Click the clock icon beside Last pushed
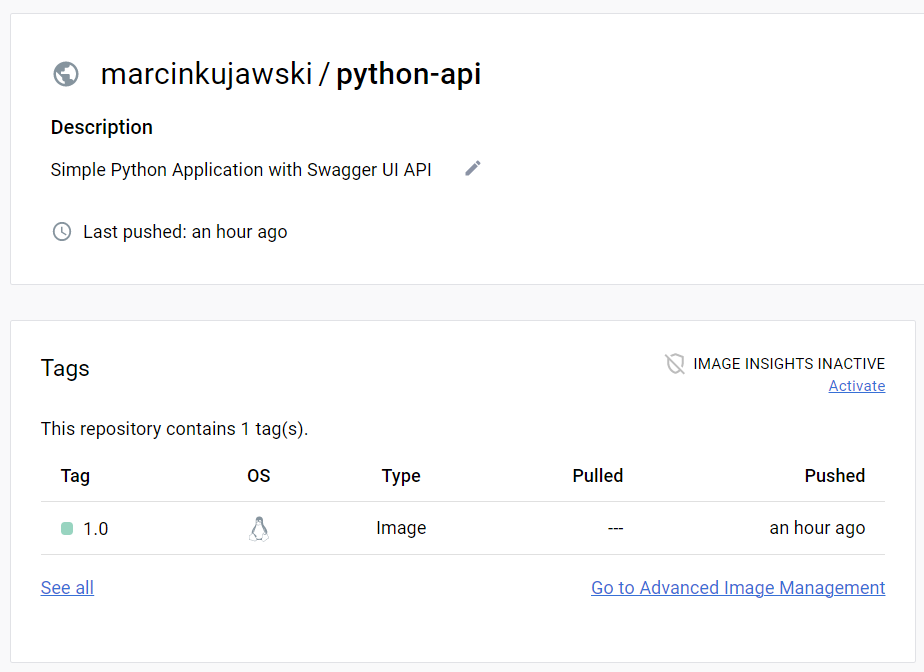 tap(62, 232)
